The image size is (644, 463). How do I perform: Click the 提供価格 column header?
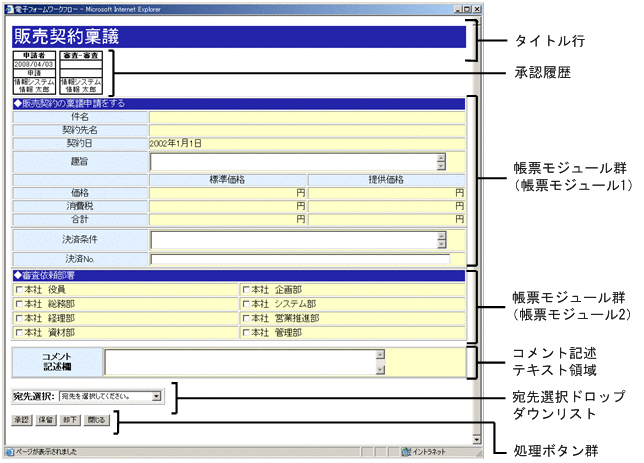[x=386, y=180]
